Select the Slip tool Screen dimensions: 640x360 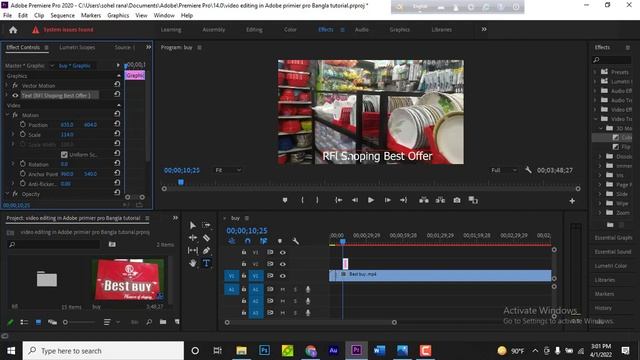(x=193, y=250)
